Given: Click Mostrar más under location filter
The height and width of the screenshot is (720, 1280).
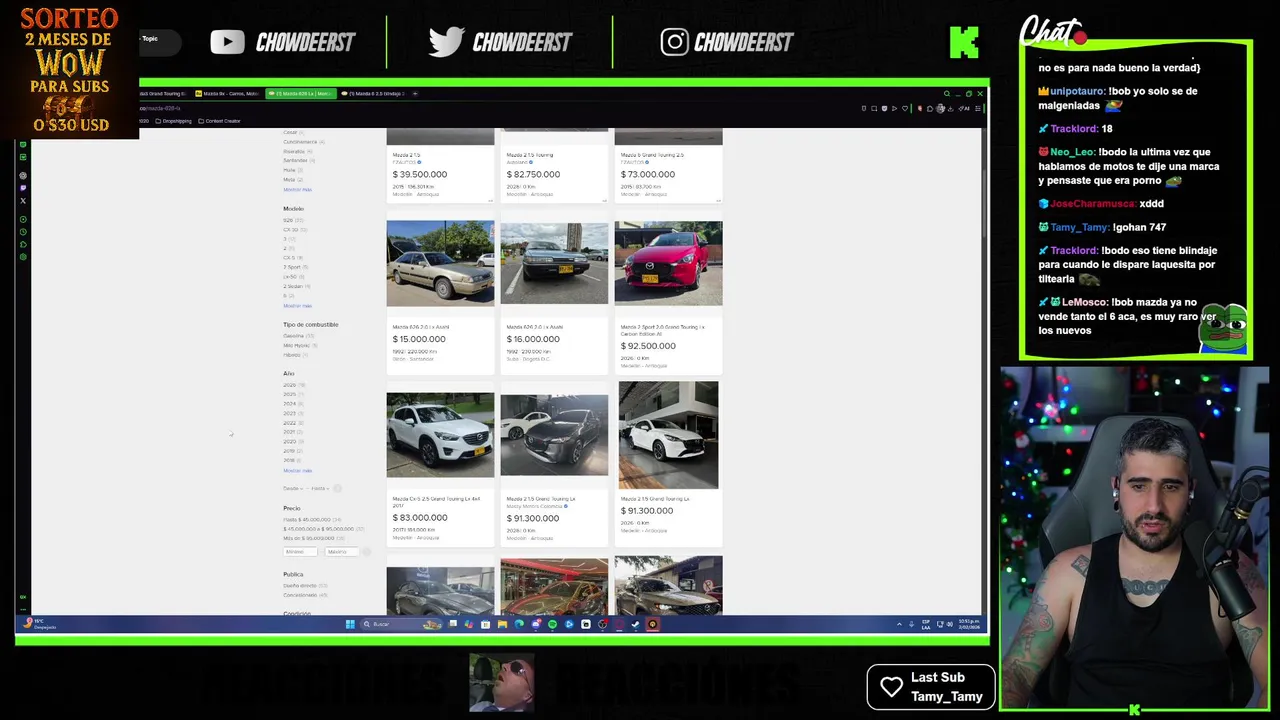Looking at the screenshot, I should click(297, 189).
